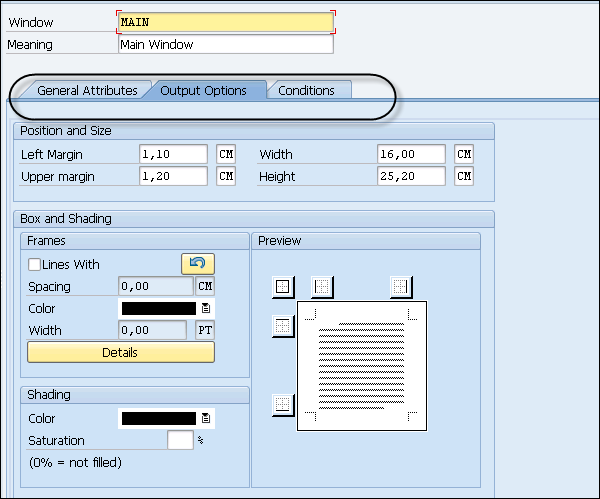
Task: Enable the Lines With checkbox
Action: click(x=35, y=265)
